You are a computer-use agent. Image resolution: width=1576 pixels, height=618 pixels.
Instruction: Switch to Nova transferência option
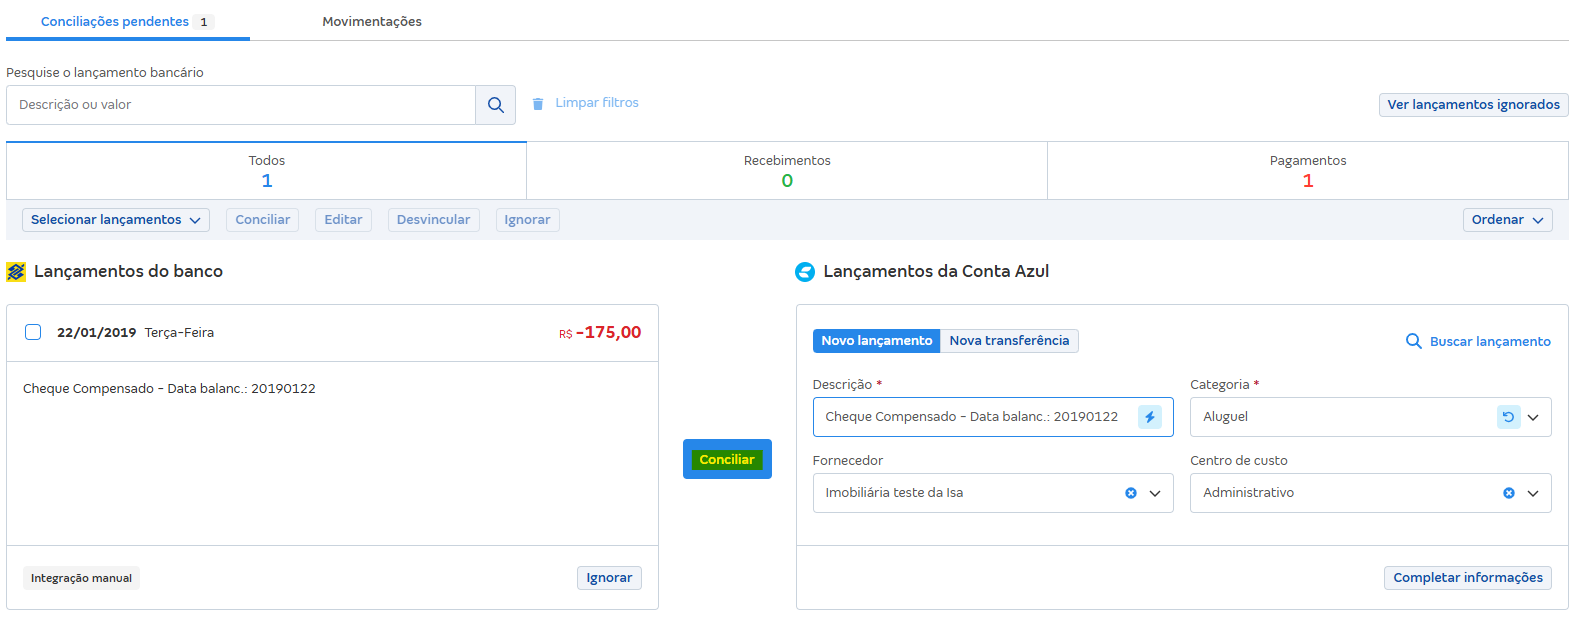pos(1009,341)
